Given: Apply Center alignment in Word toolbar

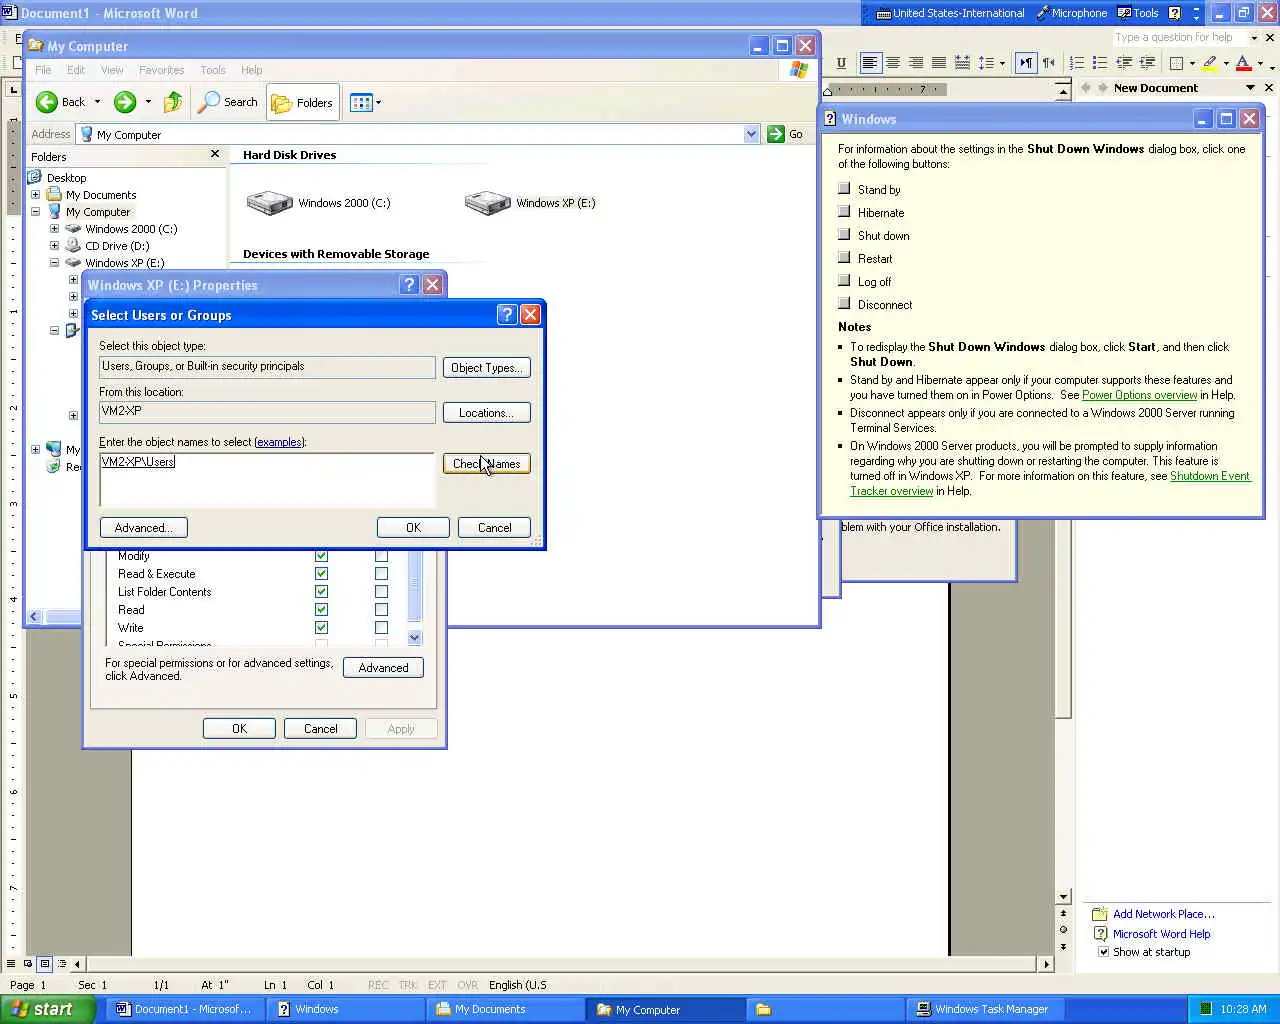Looking at the screenshot, I should [x=893, y=63].
